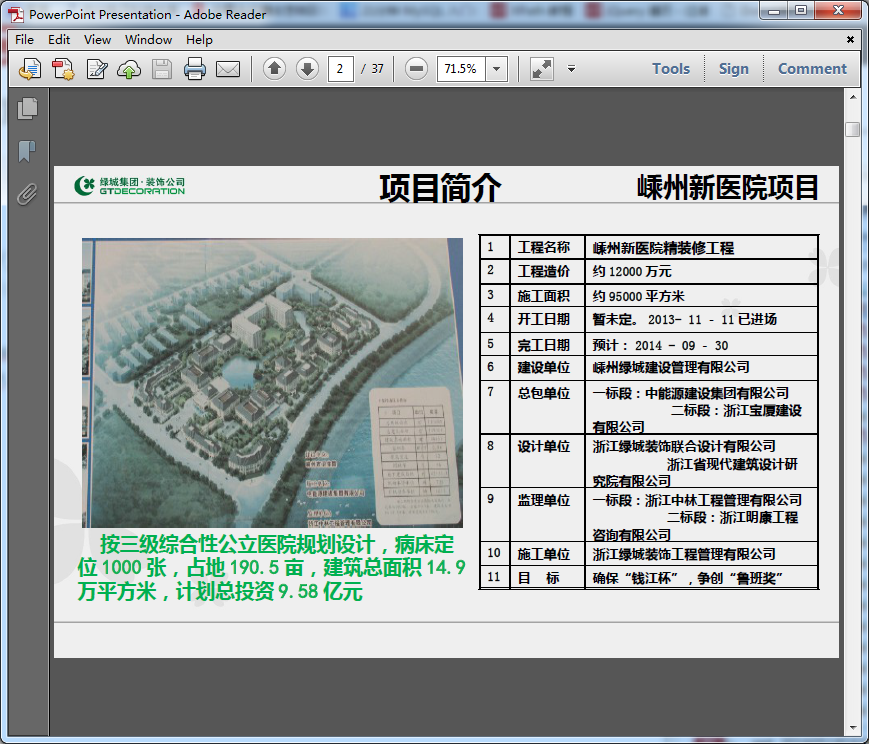Open the Tools pane
Viewport: 869px width, 744px height.
pos(671,69)
